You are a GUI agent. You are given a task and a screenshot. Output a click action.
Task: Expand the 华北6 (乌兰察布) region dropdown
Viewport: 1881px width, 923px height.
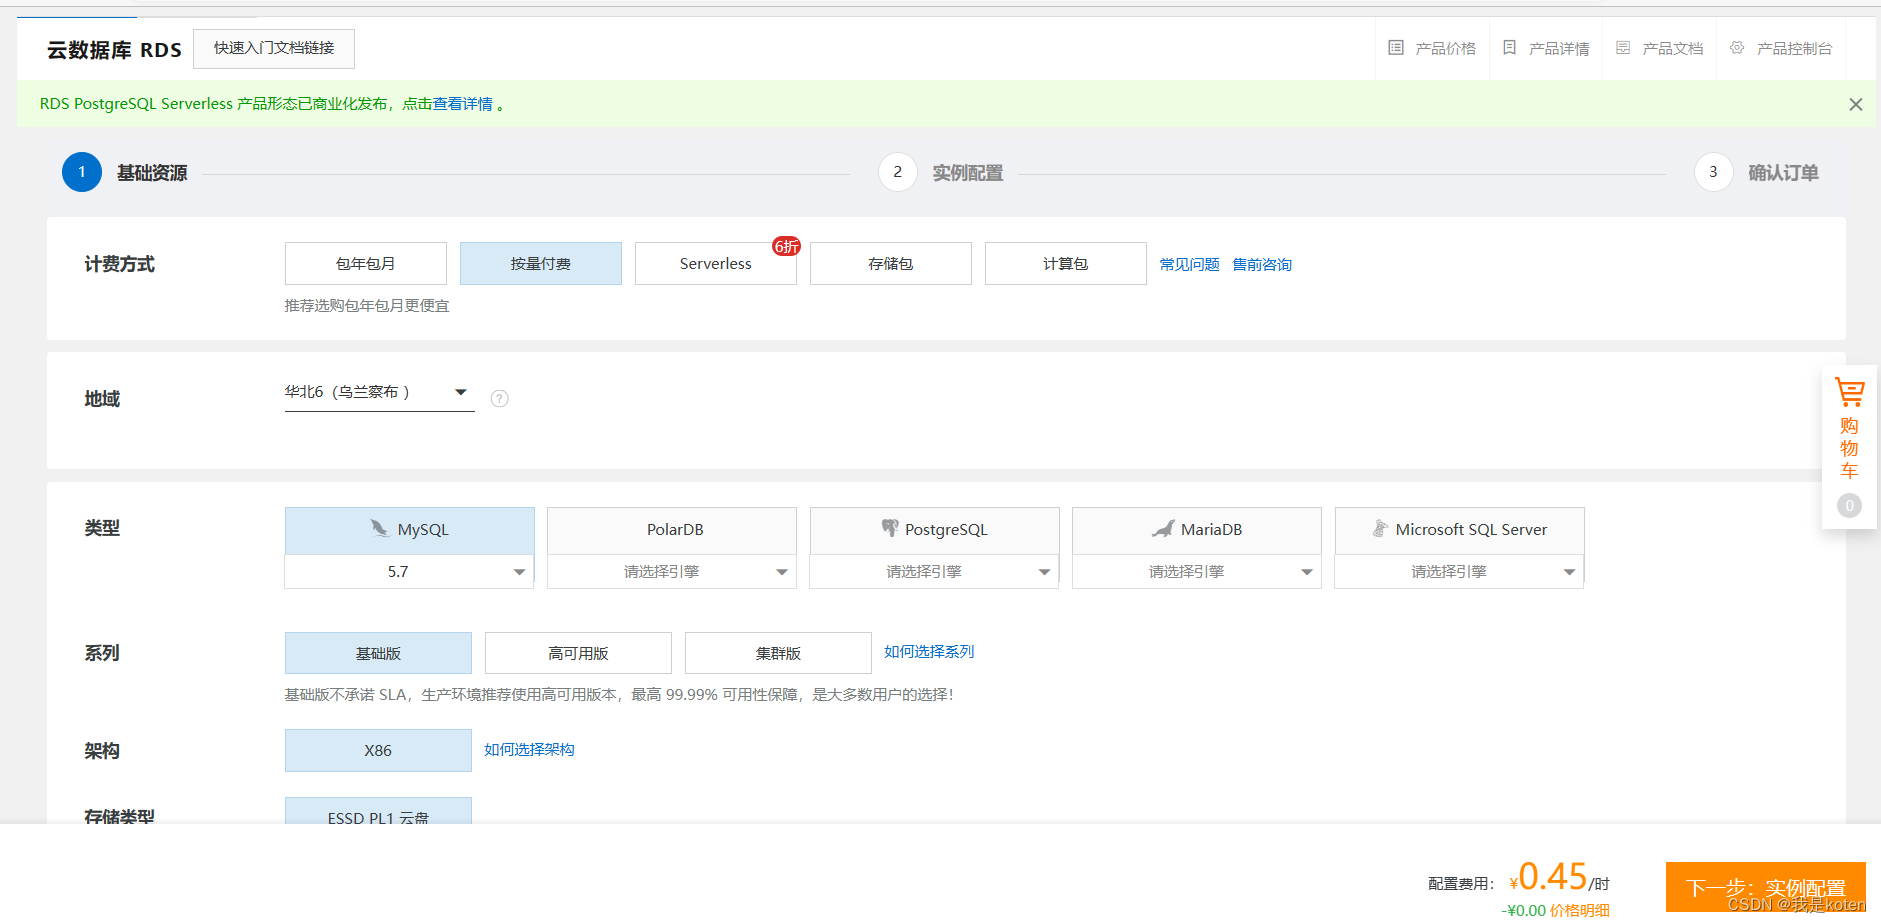click(379, 392)
